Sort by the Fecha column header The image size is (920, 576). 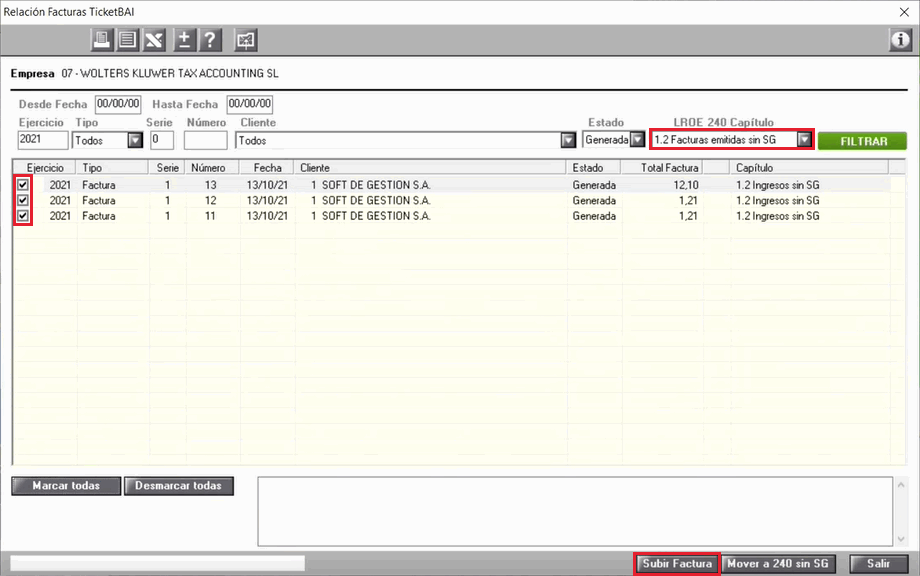click(x=268, y=168)
